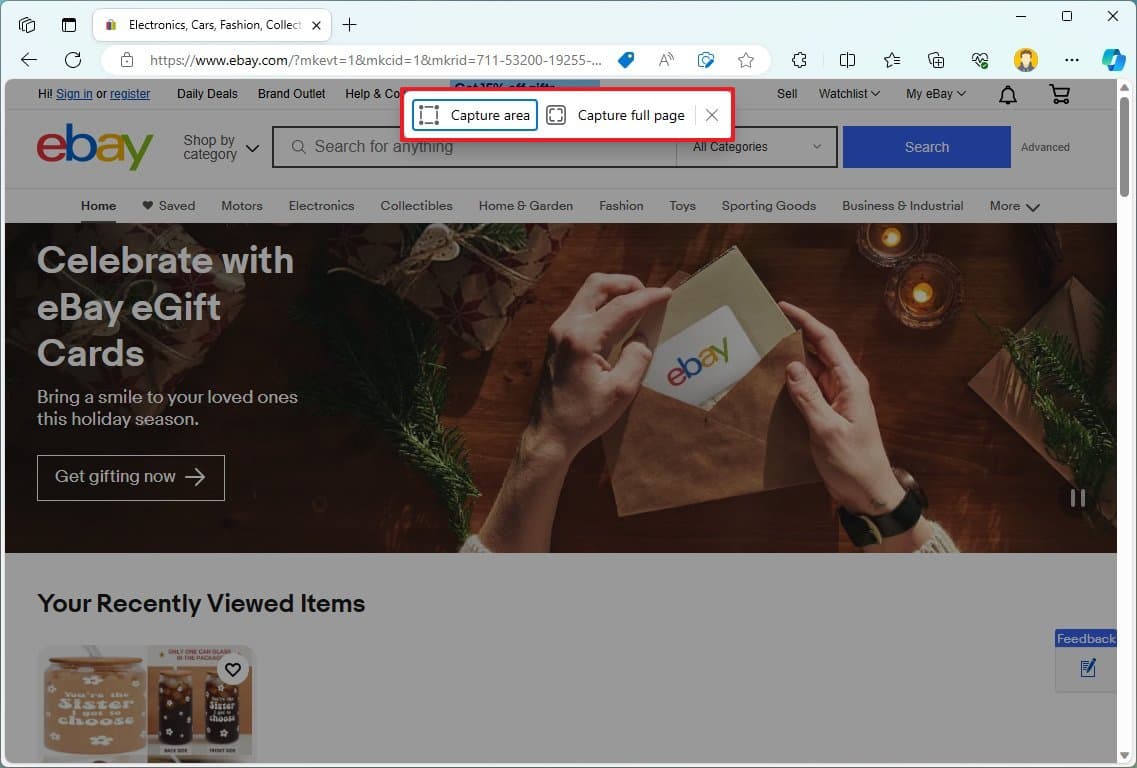
Task: Pause the banner carousel
Action: coord(1078,498)
